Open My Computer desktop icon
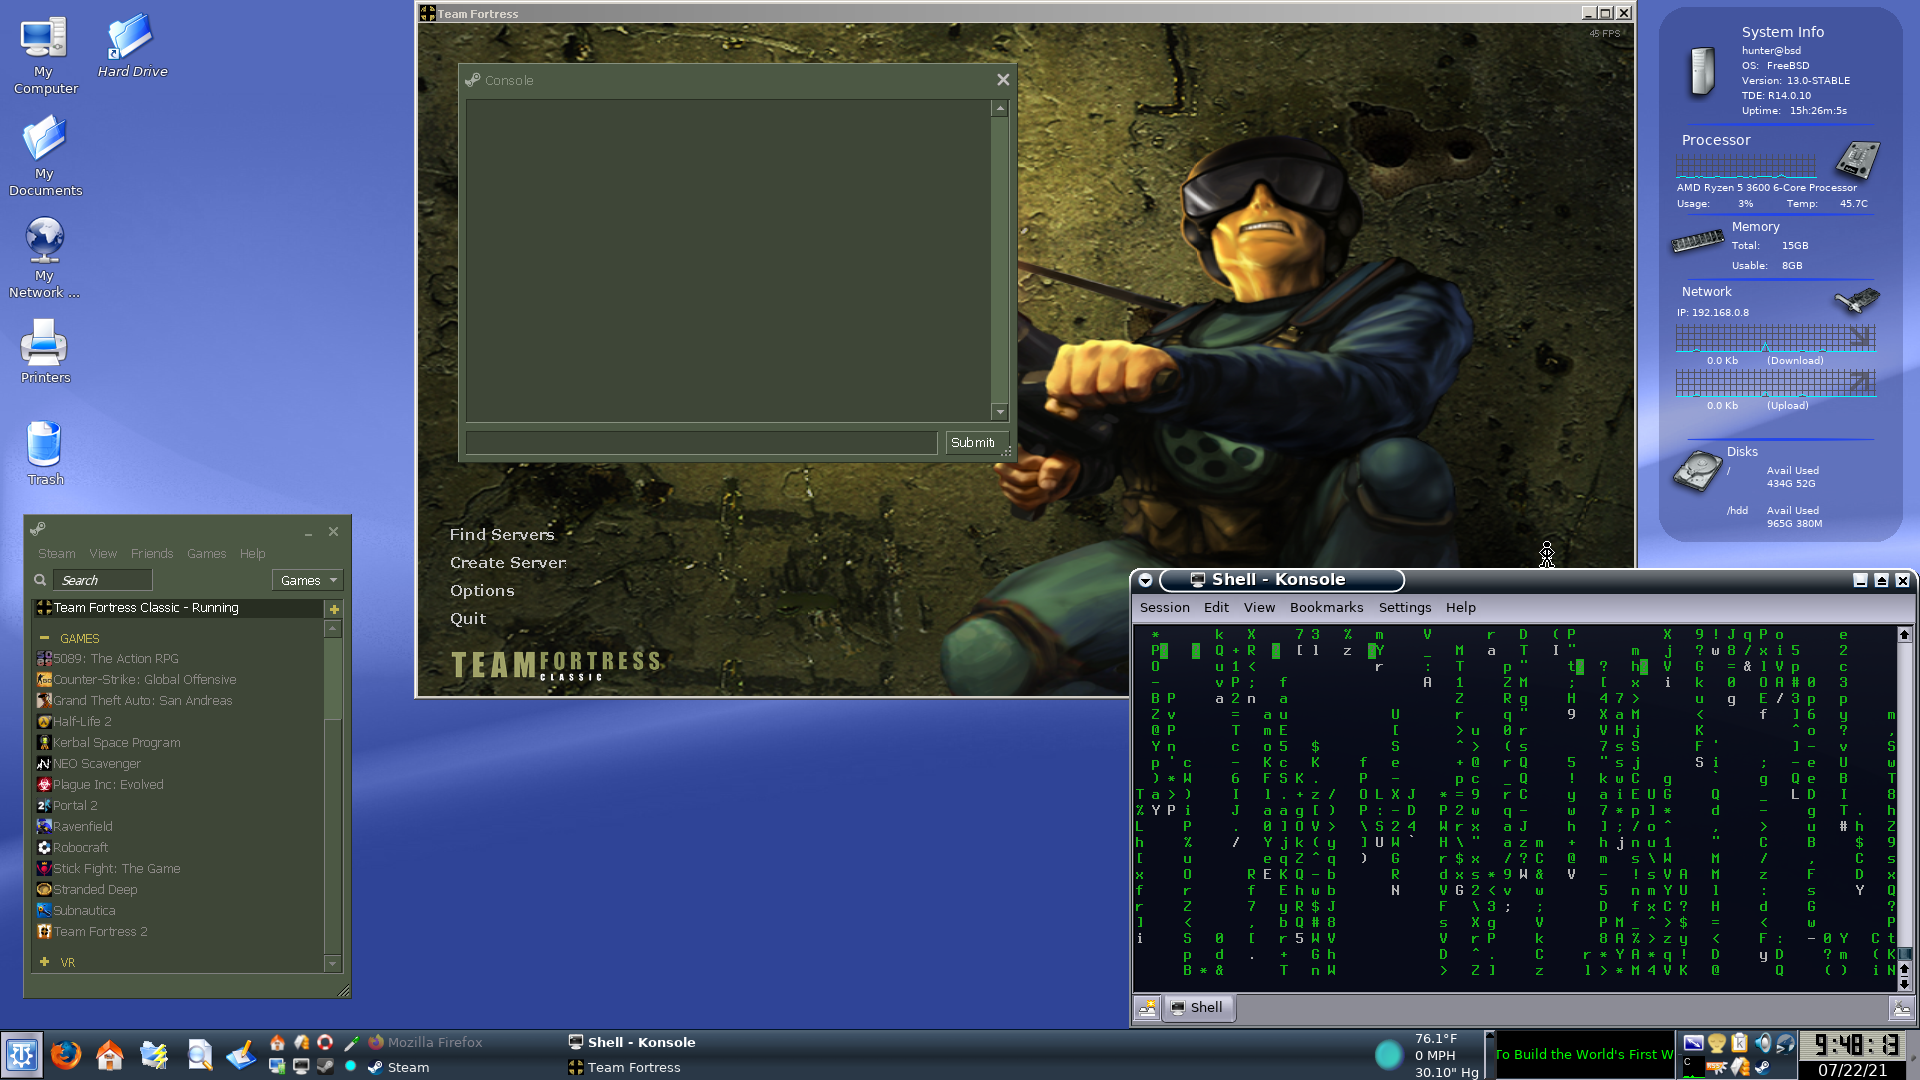 (44, 56)
